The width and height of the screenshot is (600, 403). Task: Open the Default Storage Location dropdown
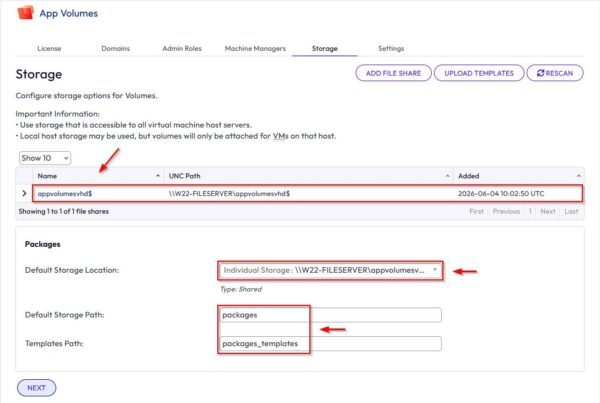[330, 271]
